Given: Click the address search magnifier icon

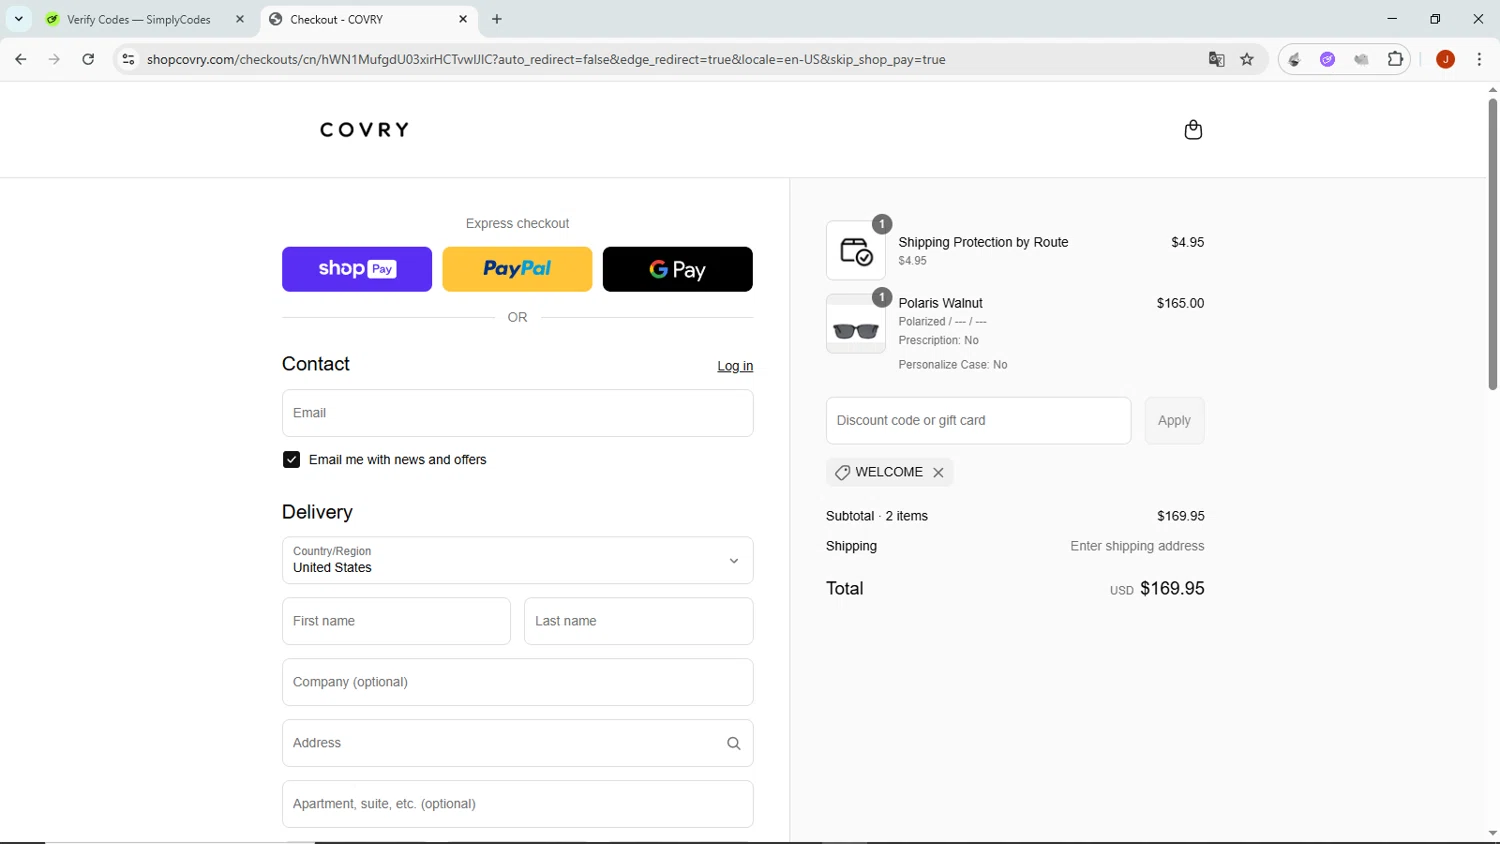Looking at the screenshot, I should [734, 743].
